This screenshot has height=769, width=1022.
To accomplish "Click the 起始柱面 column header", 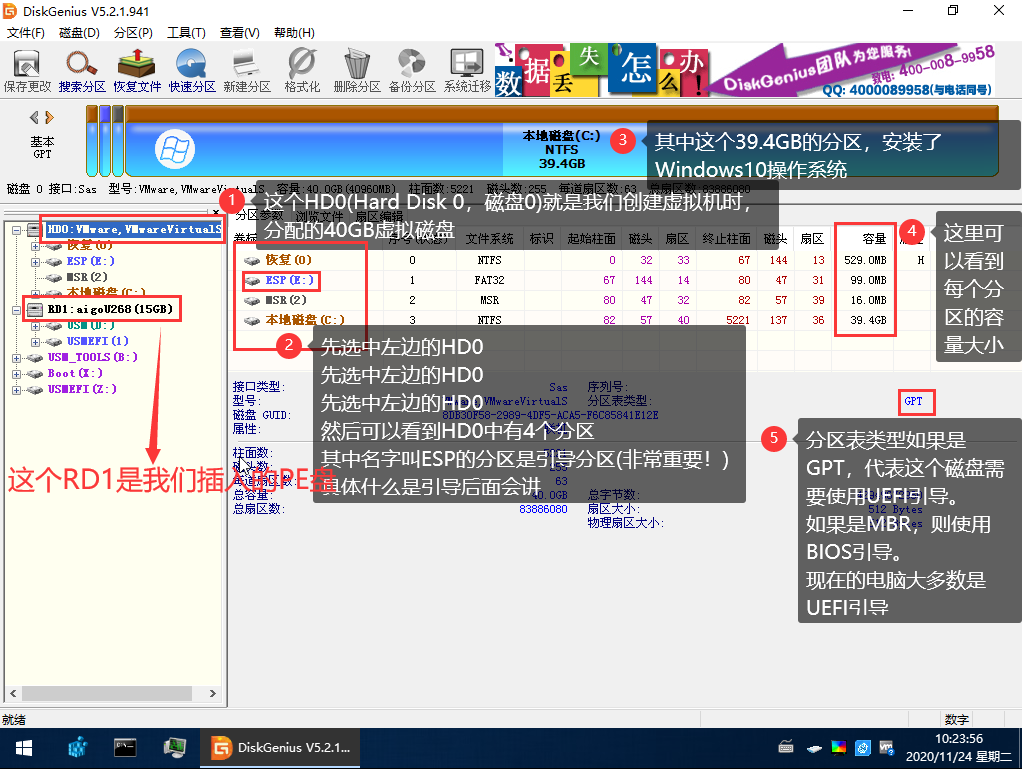I will (591, 239).
